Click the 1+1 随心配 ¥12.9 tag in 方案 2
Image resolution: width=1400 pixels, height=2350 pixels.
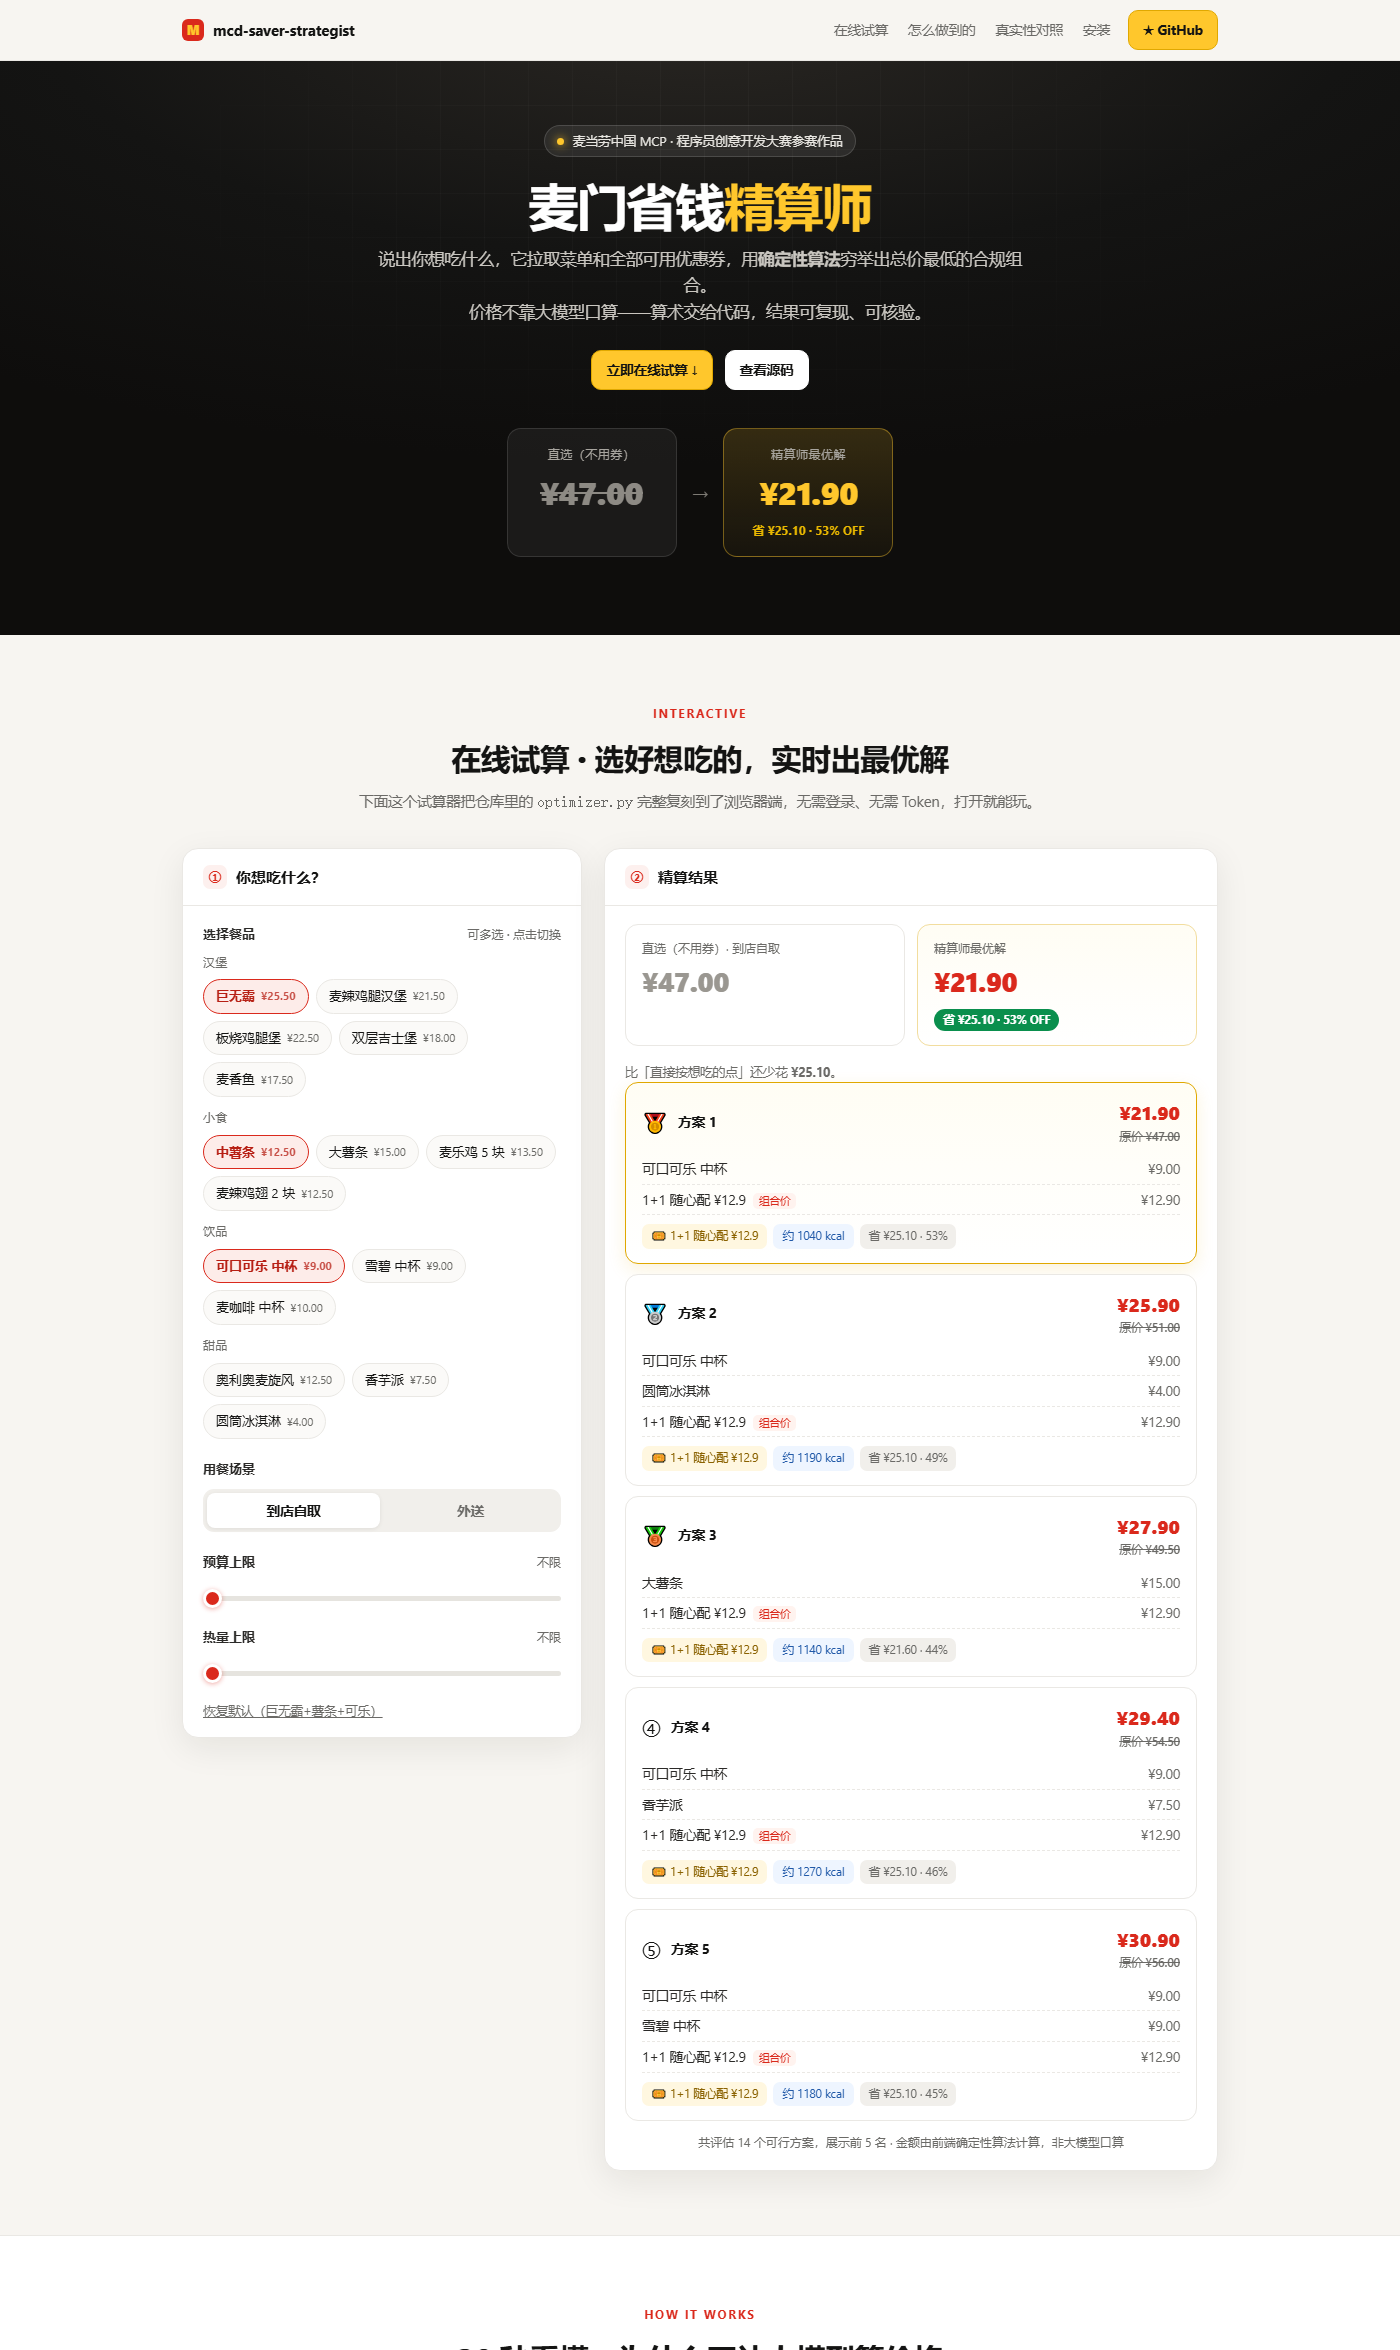click(x=704, y=1458)
